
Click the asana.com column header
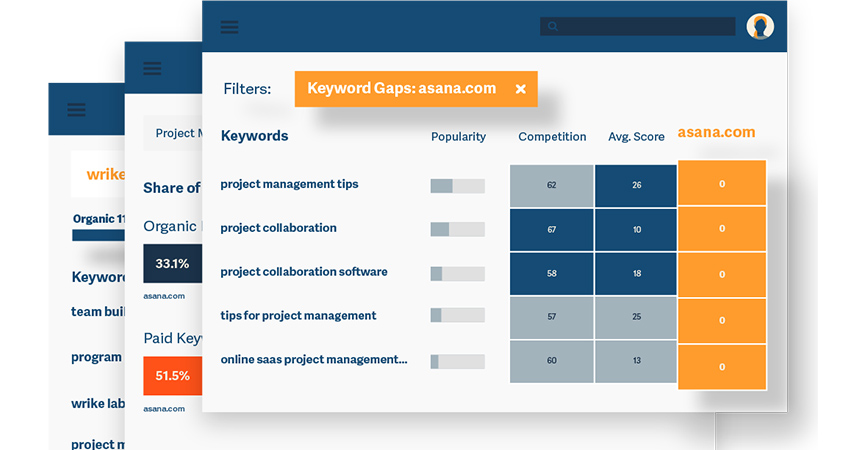tap(716, 132)
